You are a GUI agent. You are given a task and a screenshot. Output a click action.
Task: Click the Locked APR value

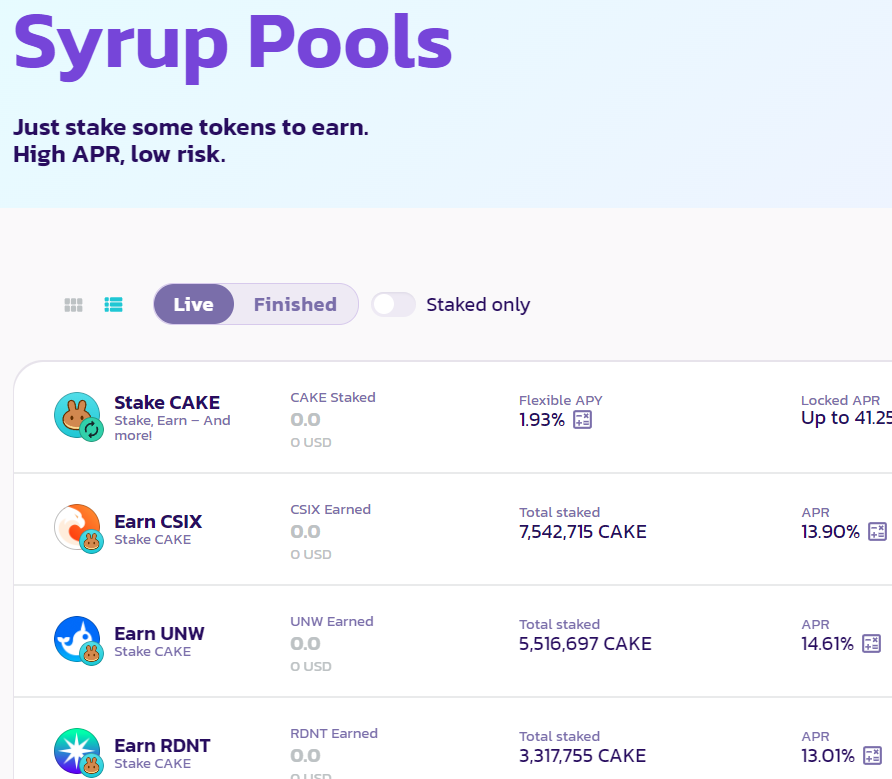[x=846, y=419]
